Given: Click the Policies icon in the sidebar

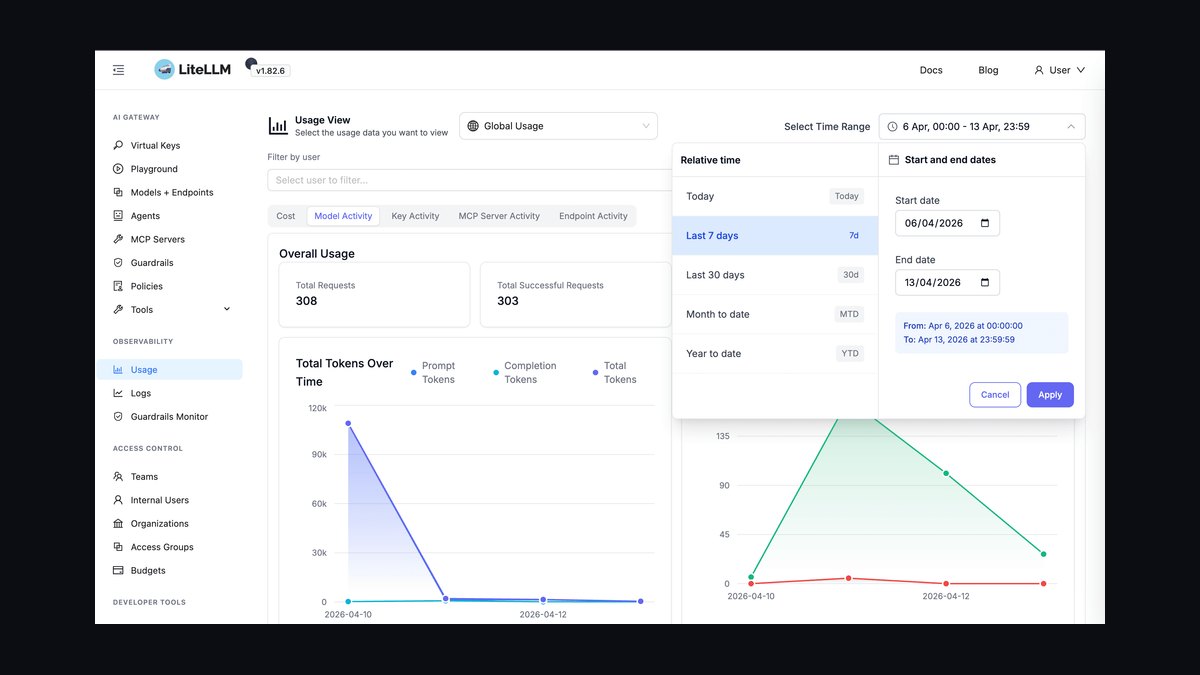Looking at the screenshot, I should click(x=118, y=287).
